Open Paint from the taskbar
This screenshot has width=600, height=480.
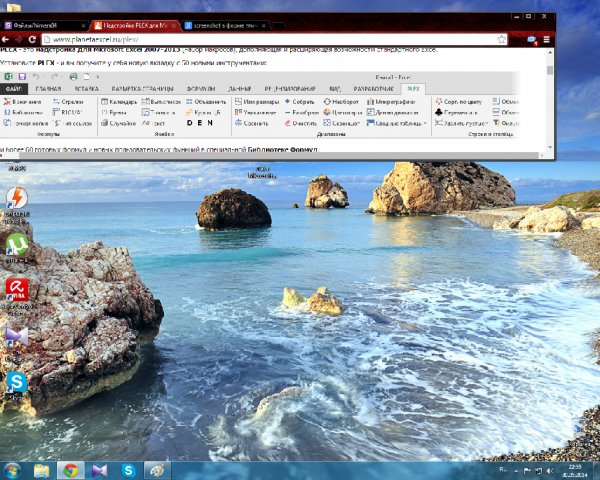click(x=157, y=471)
